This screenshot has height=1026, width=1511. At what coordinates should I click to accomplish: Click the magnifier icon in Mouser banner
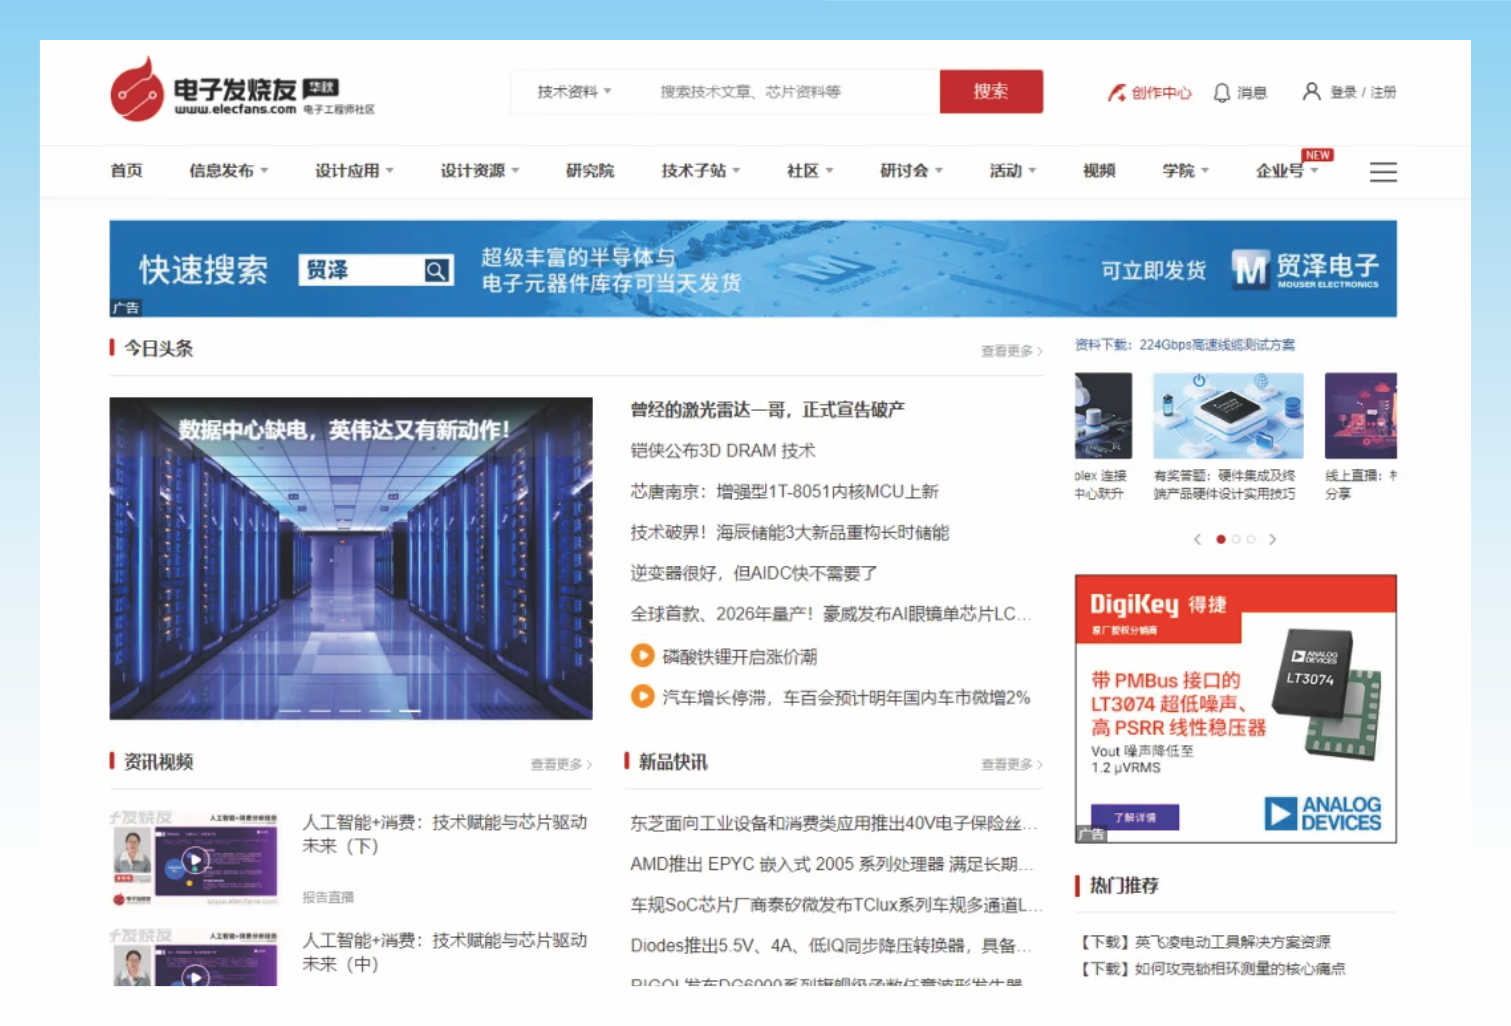click(x=436, y=271)
